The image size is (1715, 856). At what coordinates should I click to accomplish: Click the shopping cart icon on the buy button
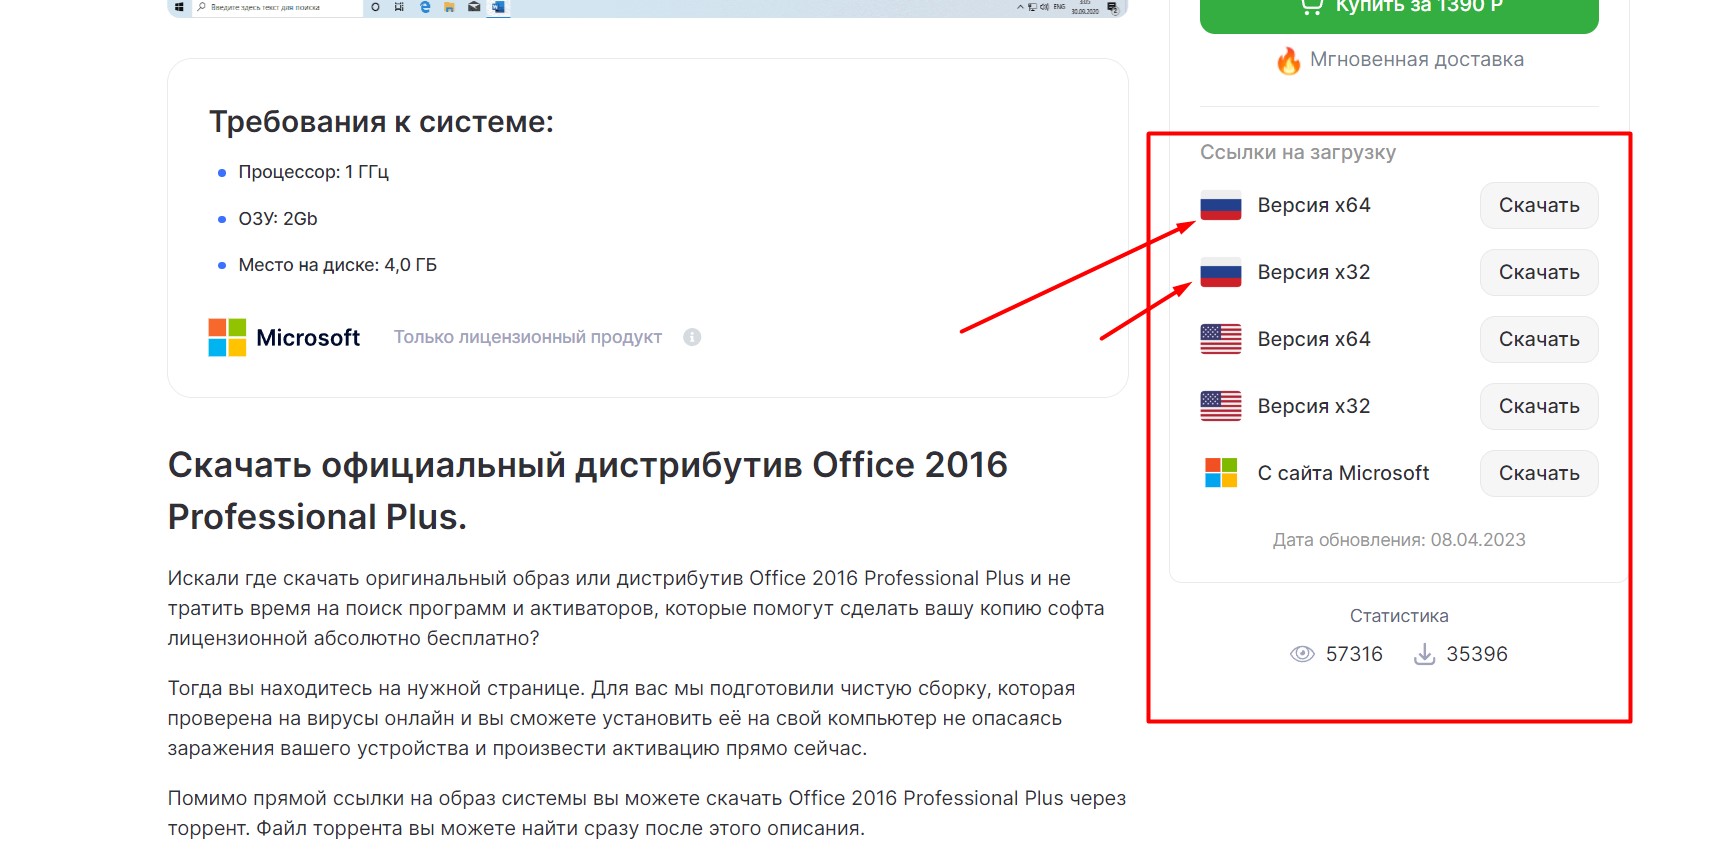pos(1312,6)
